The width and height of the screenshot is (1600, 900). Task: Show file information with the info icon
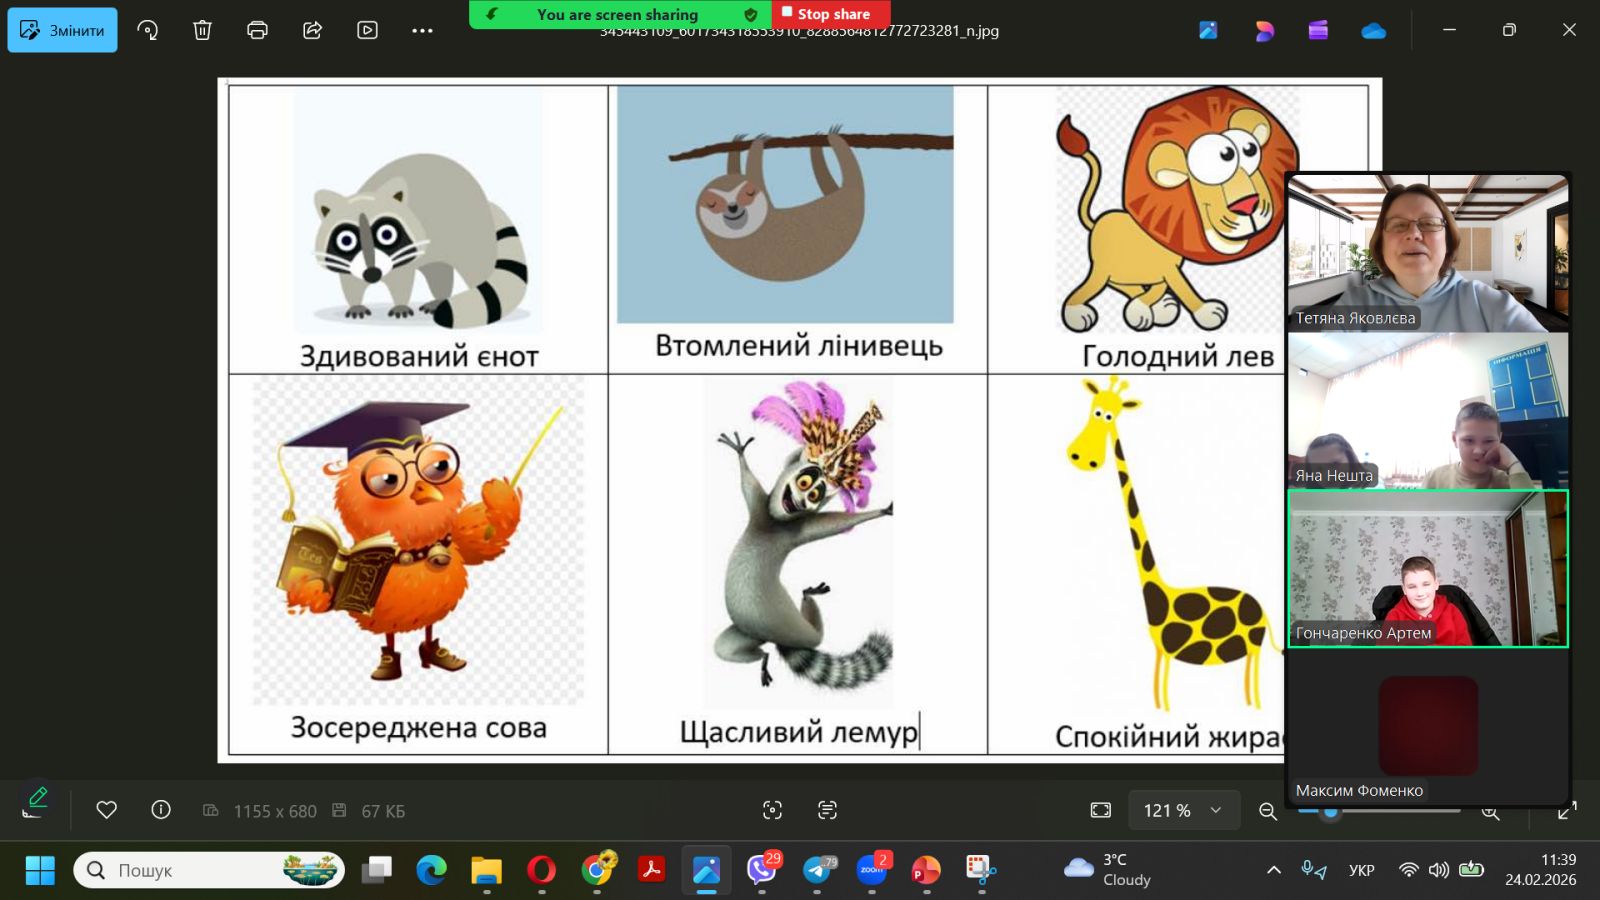(x=161, y=810)
